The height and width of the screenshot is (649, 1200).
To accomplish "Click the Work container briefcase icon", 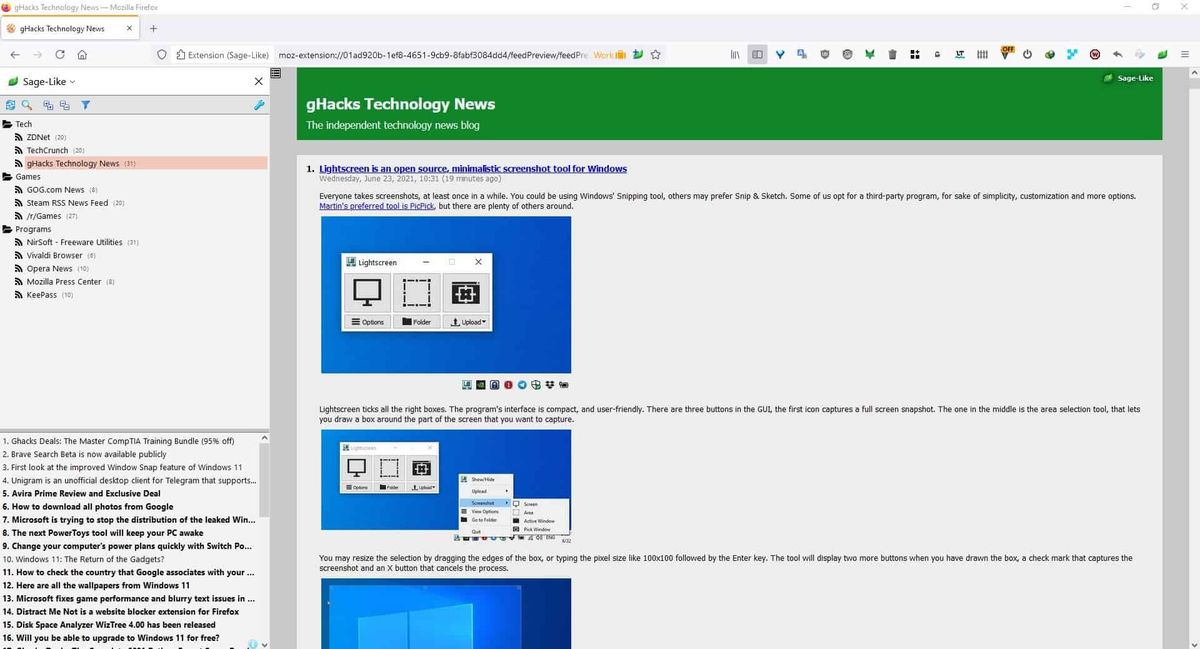I will click(620, 55).
